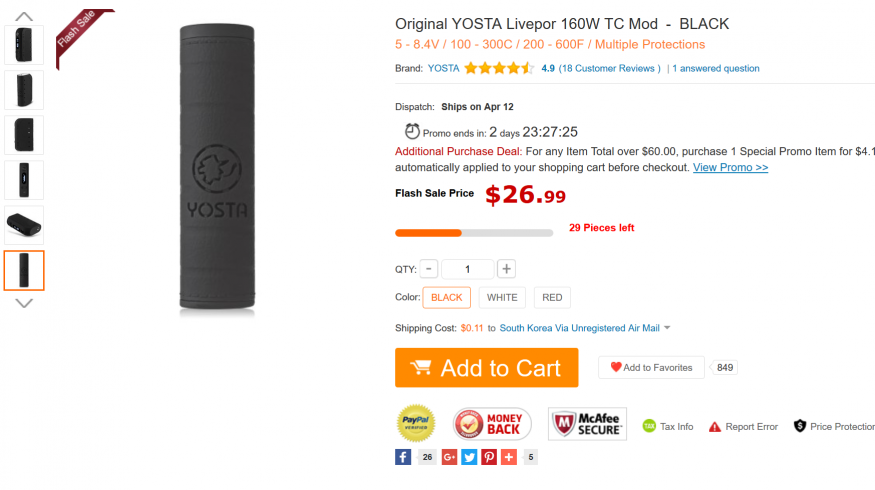Select the WHITE color option
Screen dimensions: 875x490
(x=502, y=297)
